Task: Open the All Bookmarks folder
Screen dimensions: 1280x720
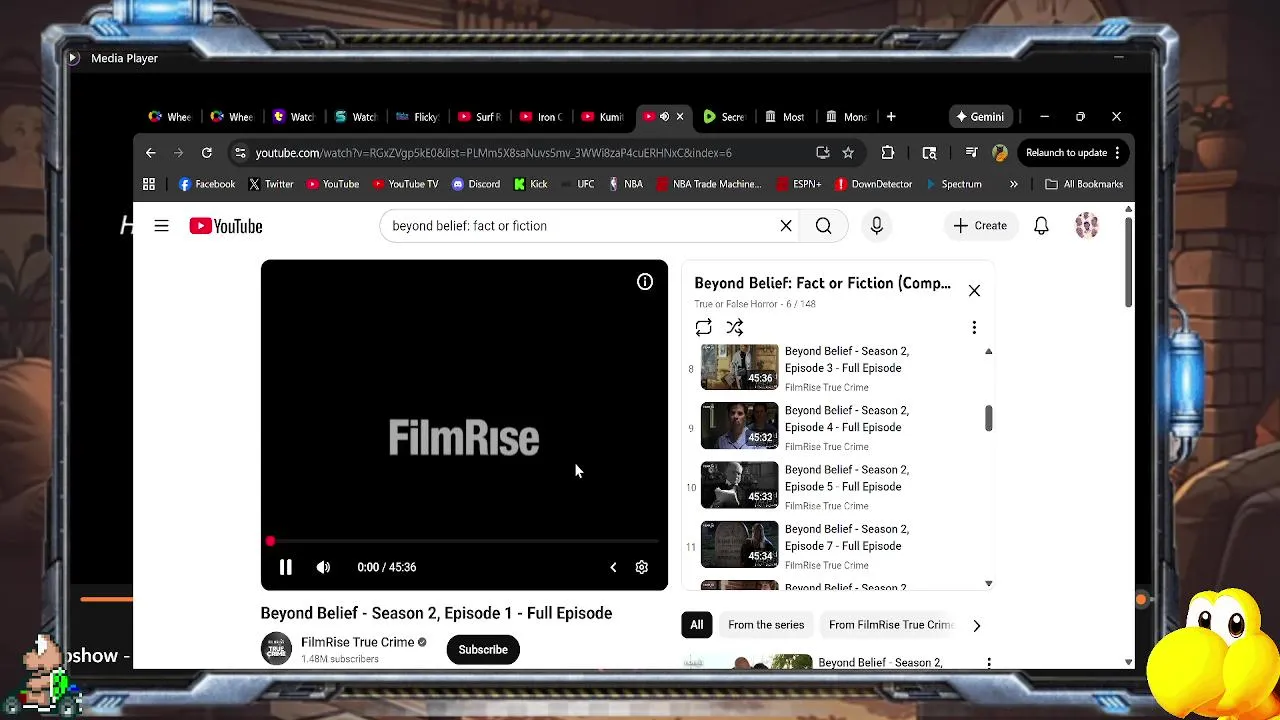Action: [1084, 184]
